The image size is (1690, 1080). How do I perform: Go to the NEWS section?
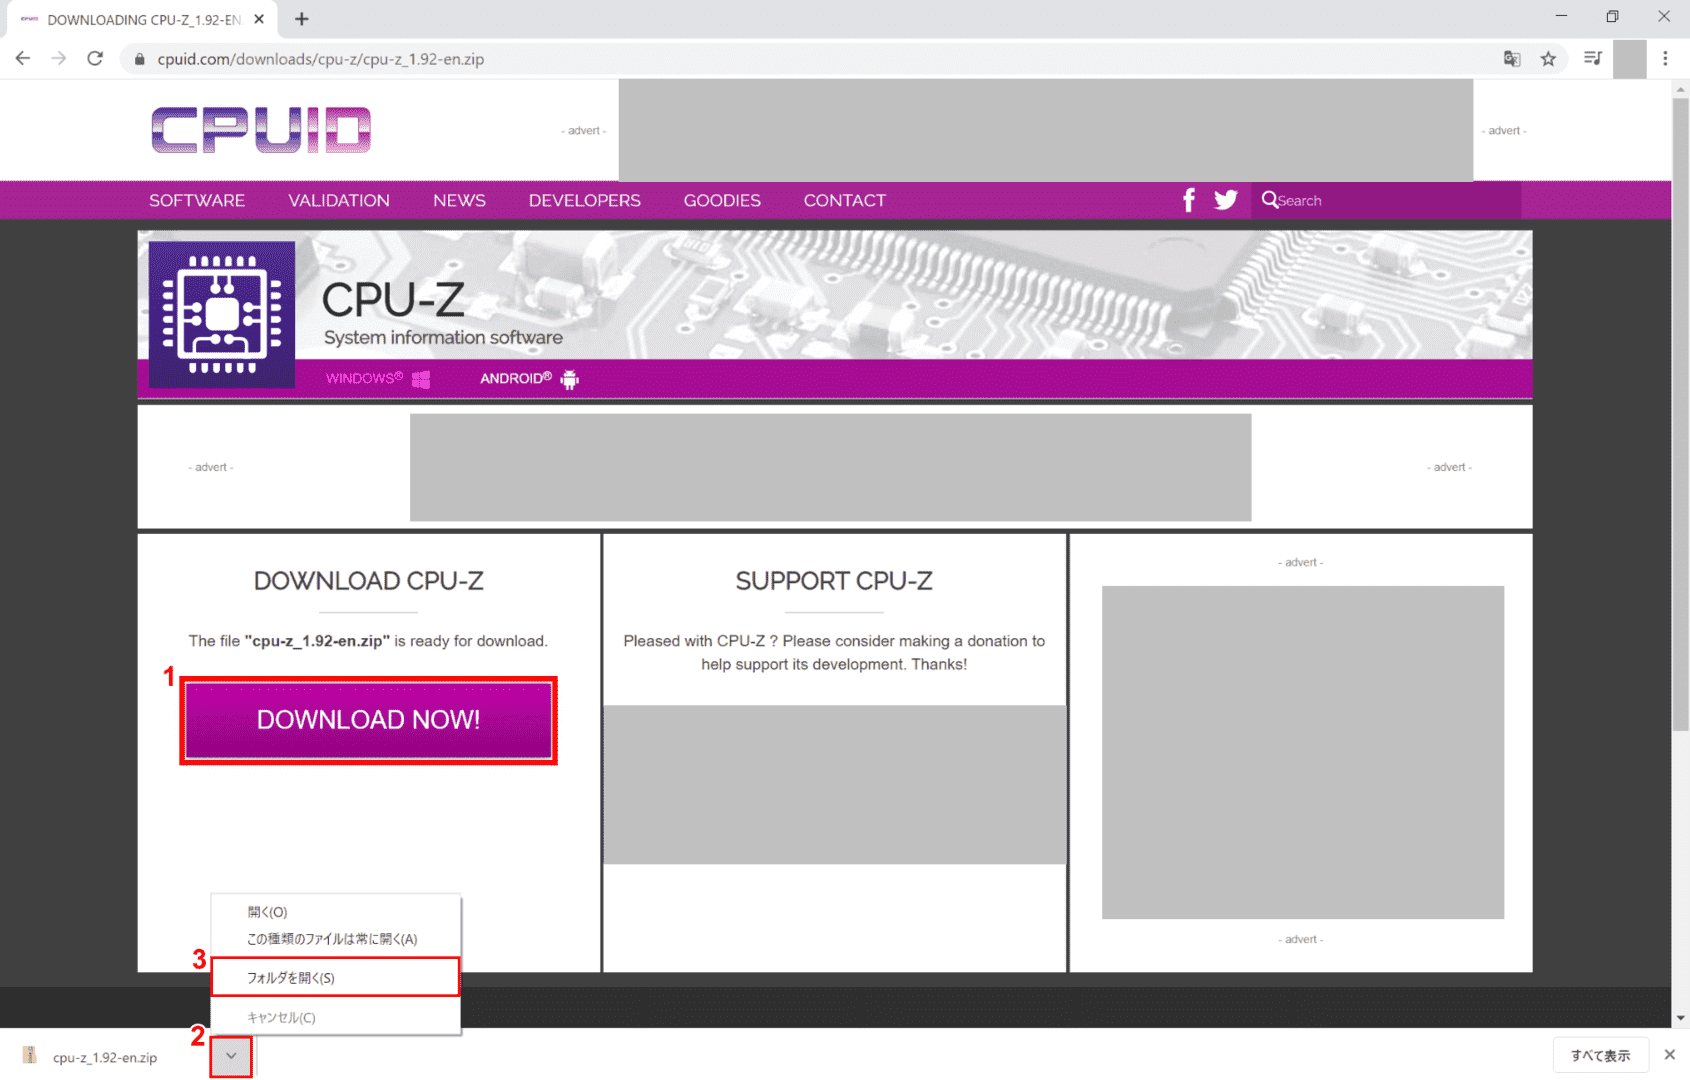(x=459, y=200)
